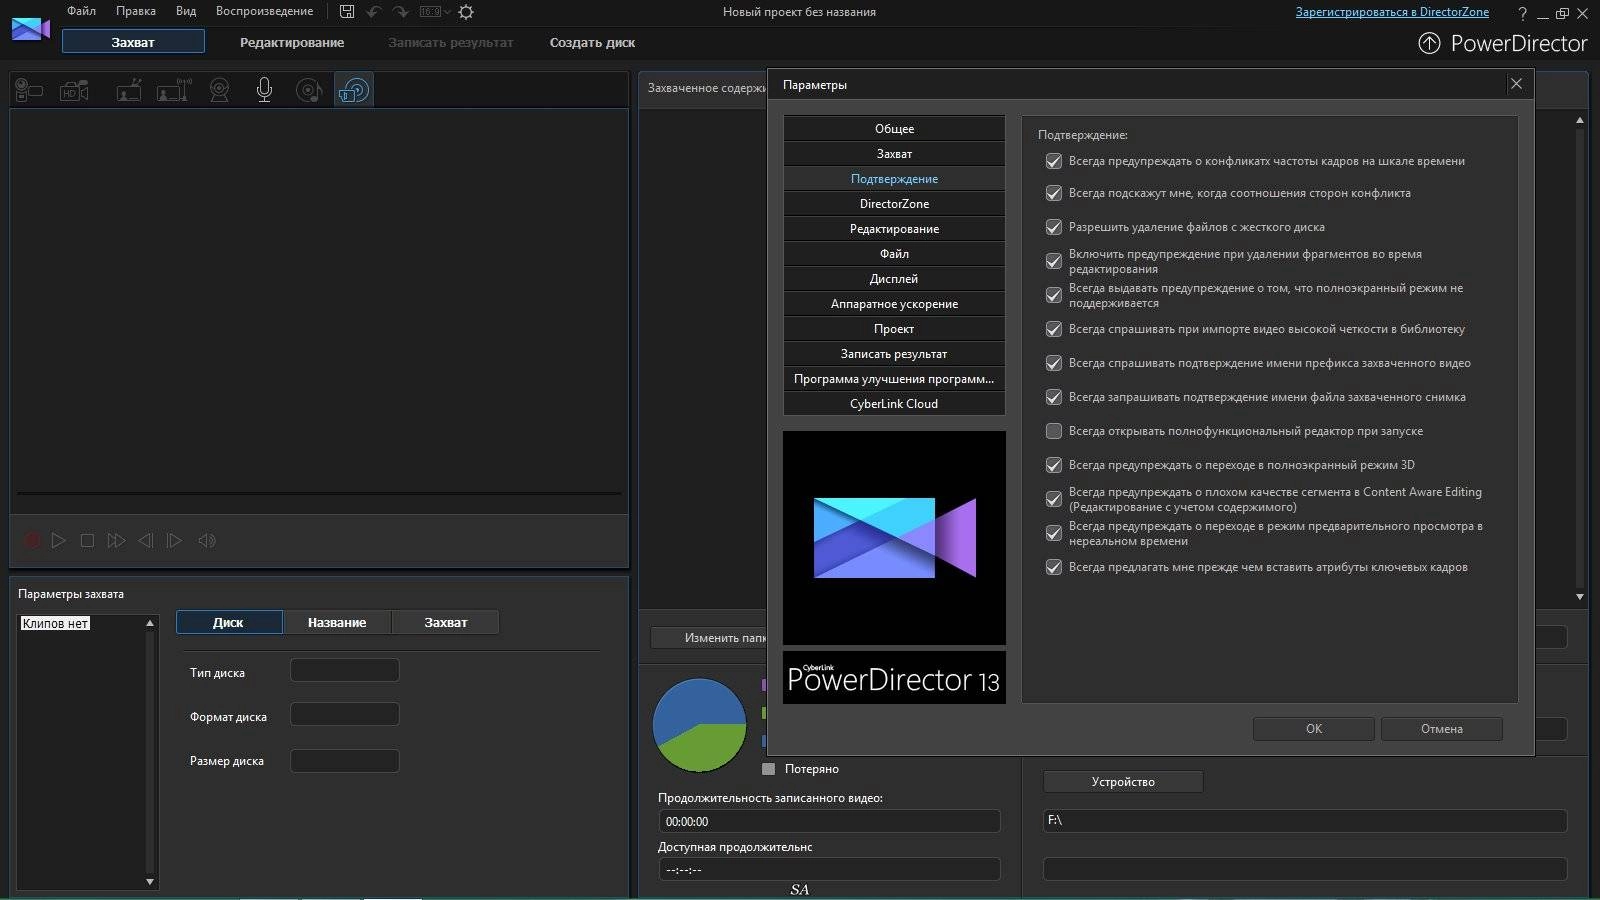Viewport: 1600px width, 900px height.
Task: Open the DirectorZone settings category
Action: tap(894, 204)
